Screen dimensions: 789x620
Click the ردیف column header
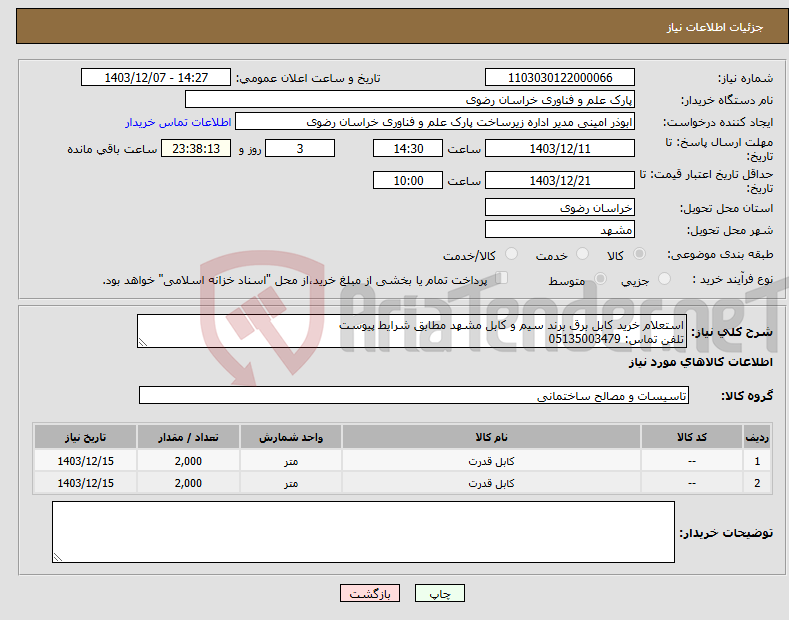[x=757, y=437]
